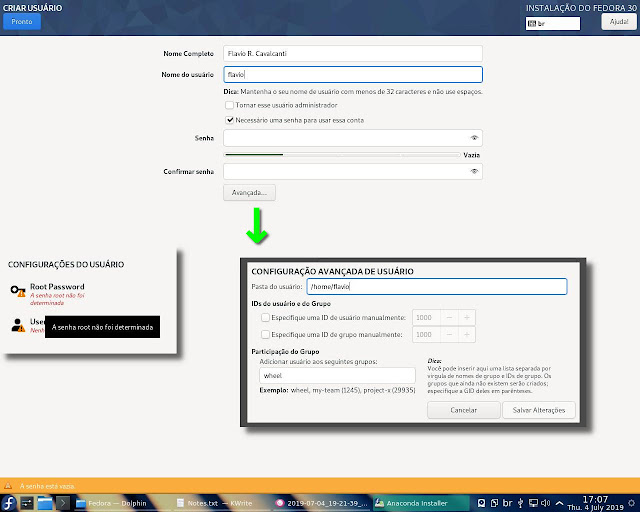Image resolution: width=640 pixels, height=512 pixels.
Task: Open the volume tray icon
Action: 546,503
